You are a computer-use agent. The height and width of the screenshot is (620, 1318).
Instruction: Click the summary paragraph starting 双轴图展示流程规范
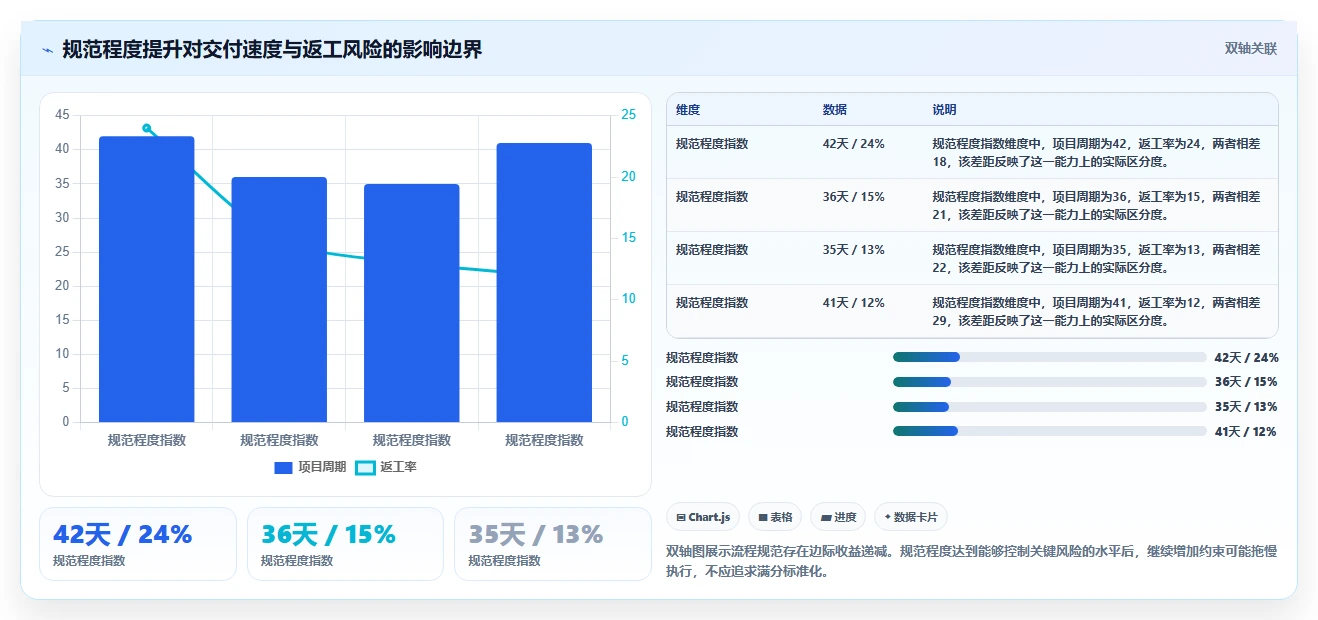971,562
